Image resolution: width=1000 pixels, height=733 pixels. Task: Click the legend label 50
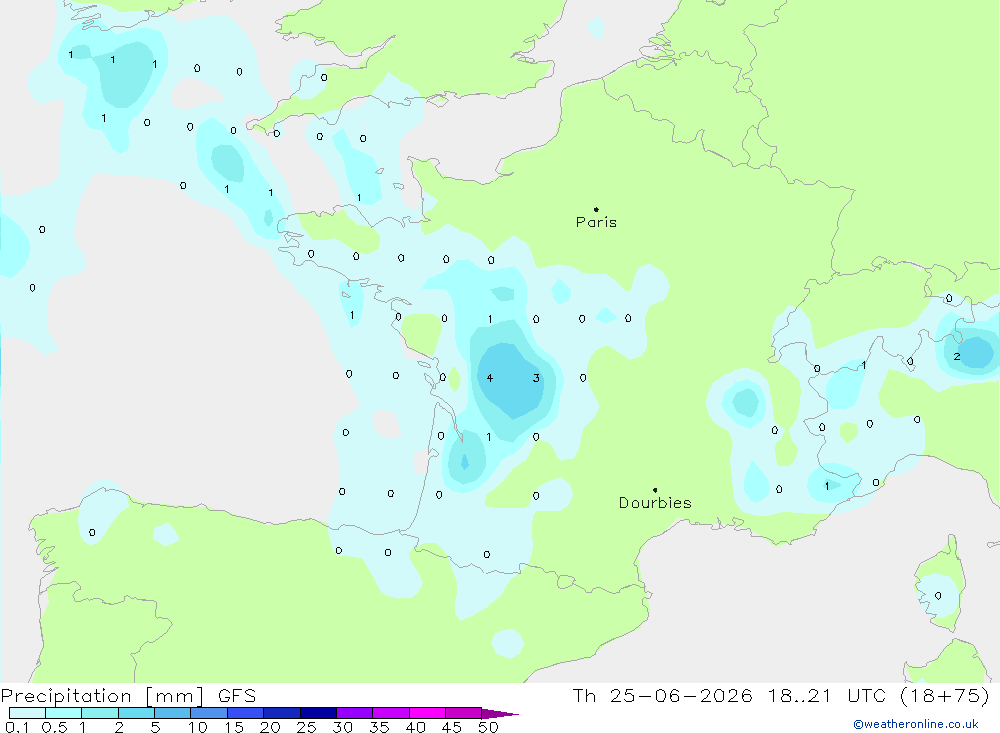488,727
